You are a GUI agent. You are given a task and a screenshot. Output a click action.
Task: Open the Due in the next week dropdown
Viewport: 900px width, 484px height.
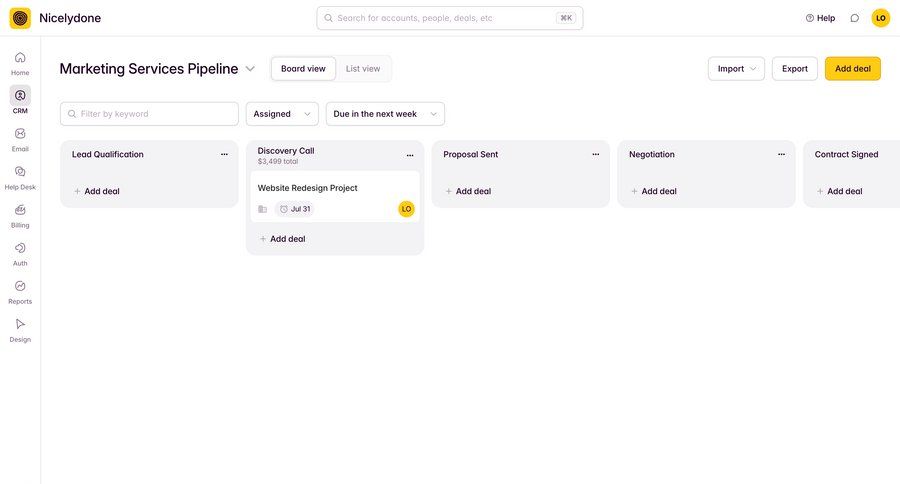[385, 114]
